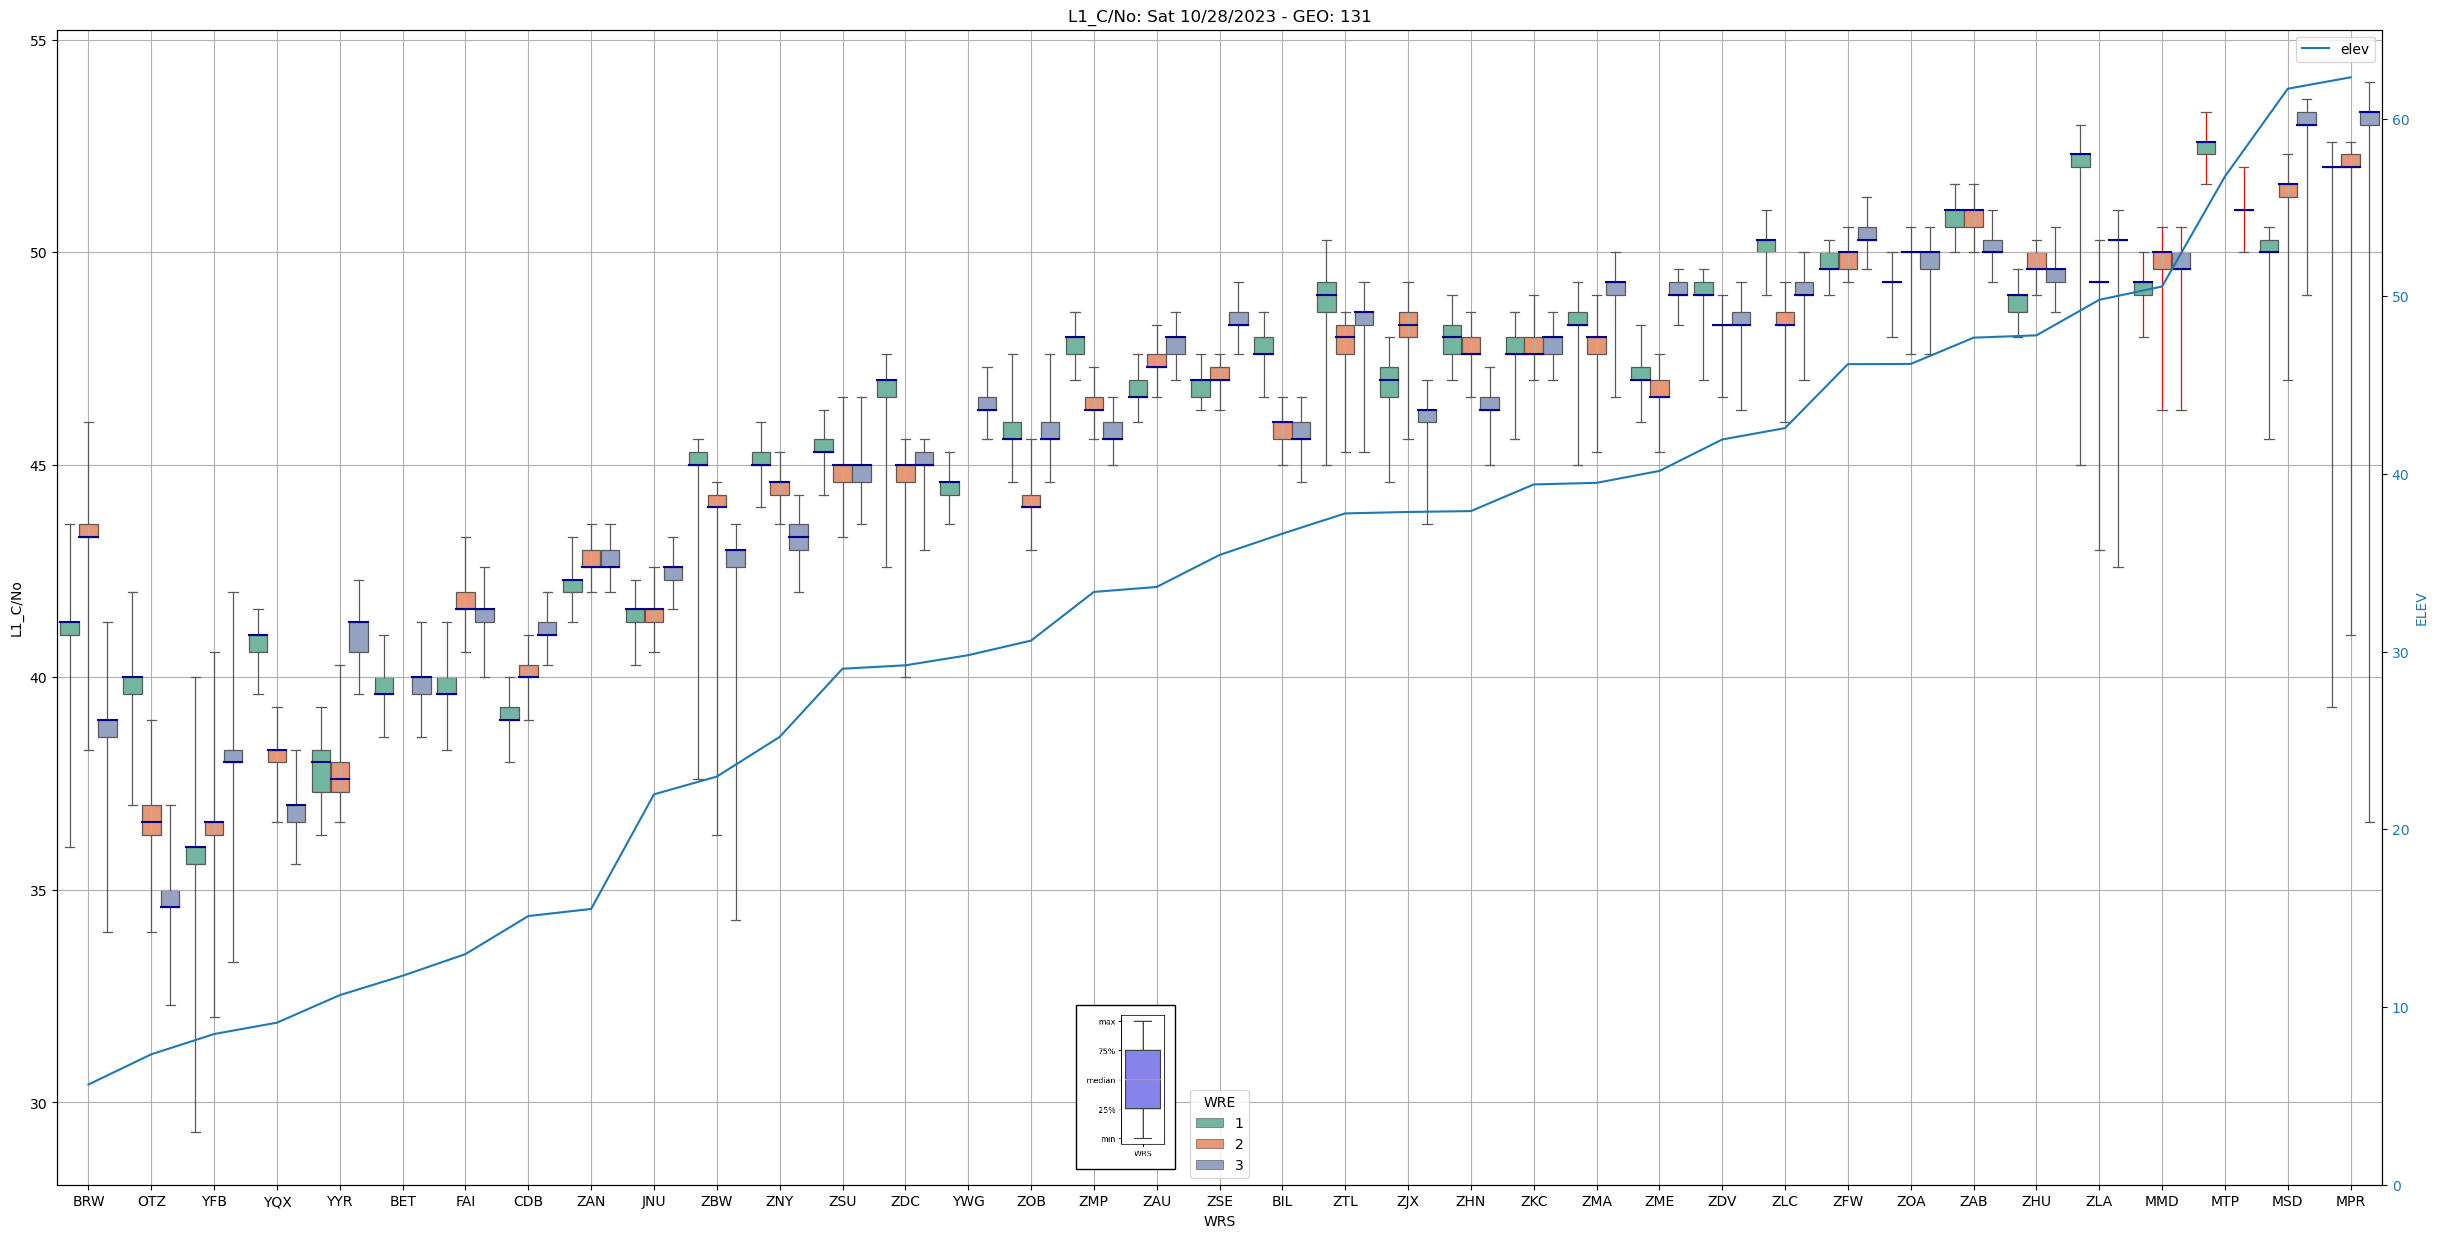Select the green WRE 1 legend swatch

point(1209,1123)
